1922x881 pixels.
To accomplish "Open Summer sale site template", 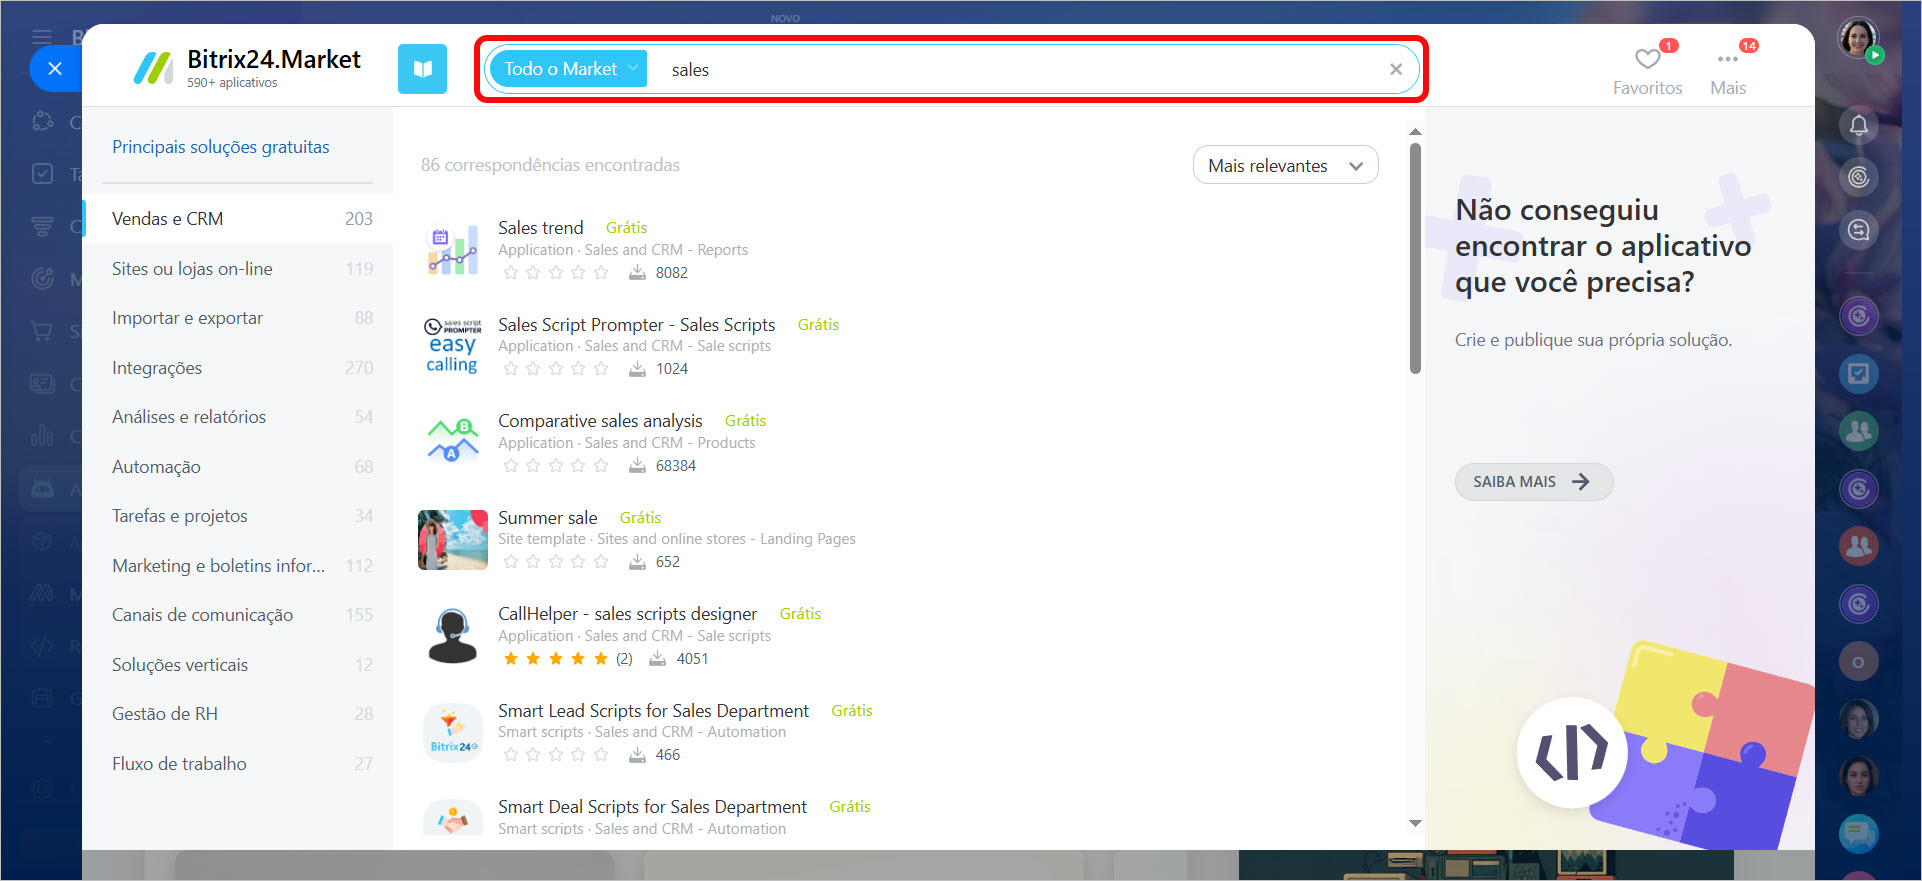I will (548, 518).
